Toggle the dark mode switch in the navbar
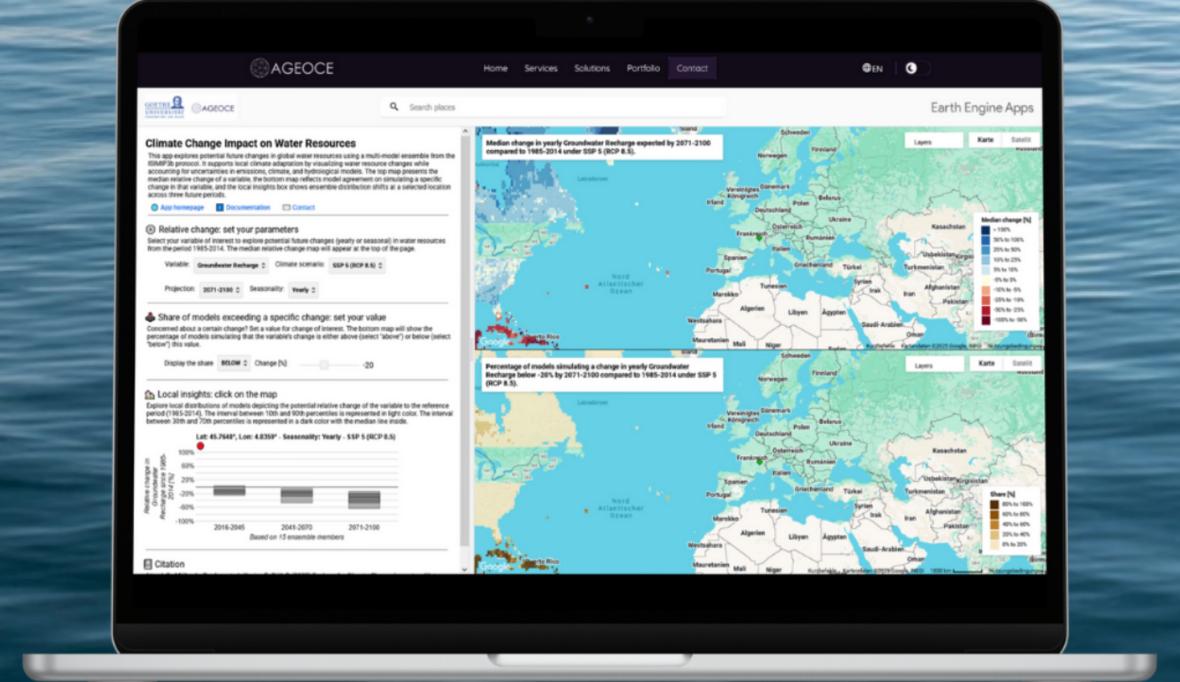1180x682 pixels. (x=914, y=69)
